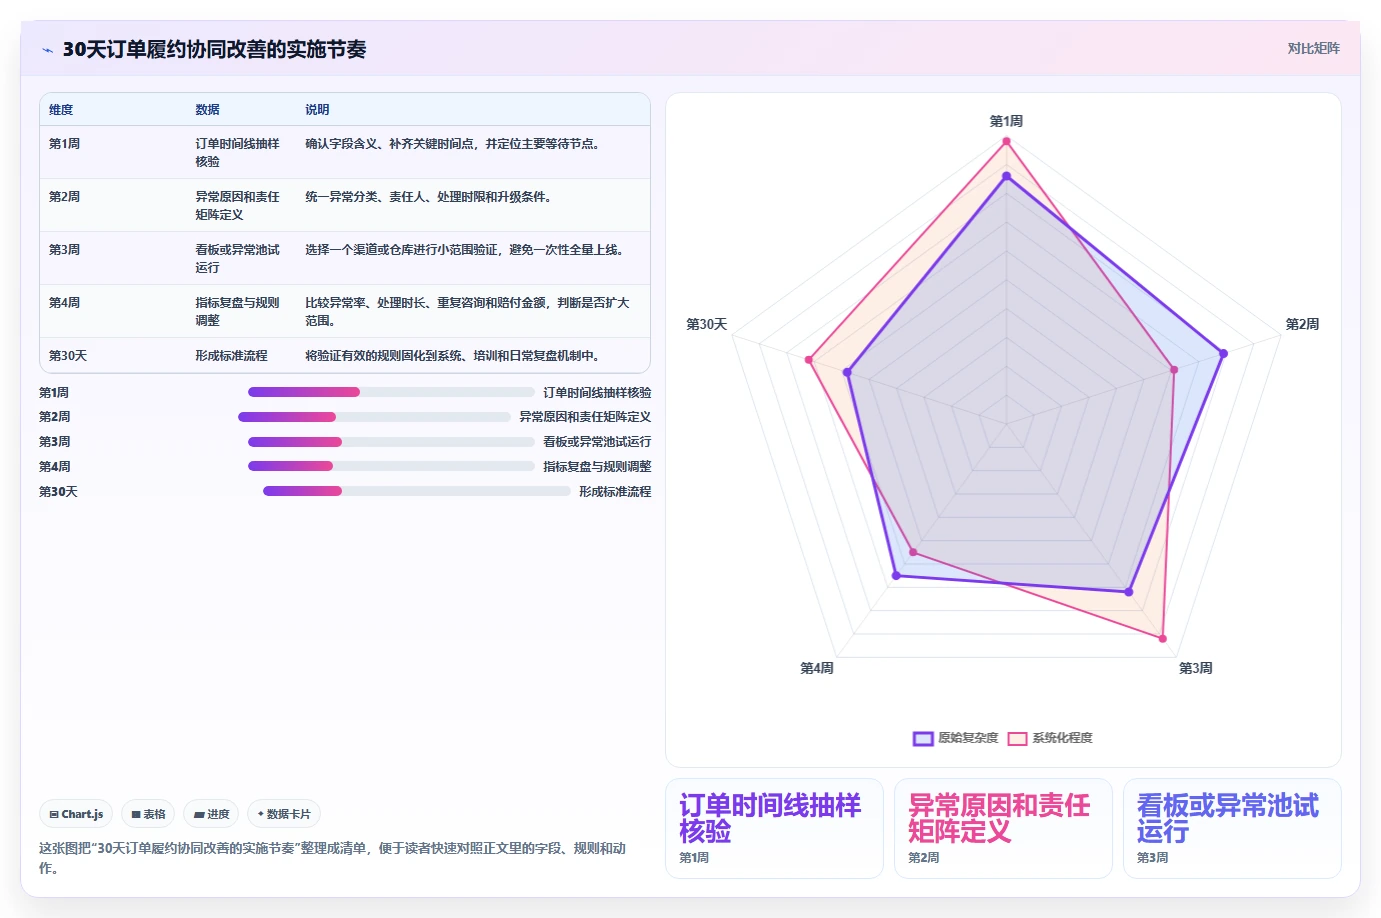Click the radar chart's 第4周 axis label
The height and width of the screenshot is (918, 1381).
coord(817,668)
